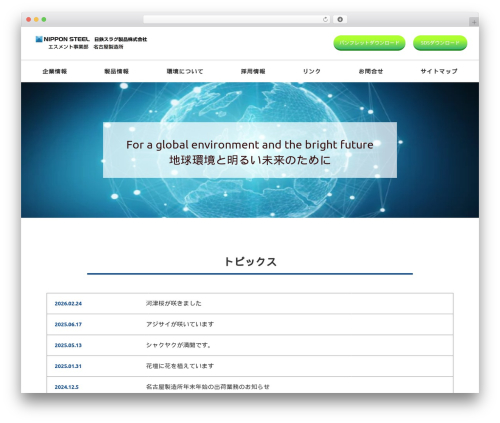Viewport: 500px width, 423px height.
Task: Click the date 2026.02.24
Action: pyautogui.click(x=68, y=304)
